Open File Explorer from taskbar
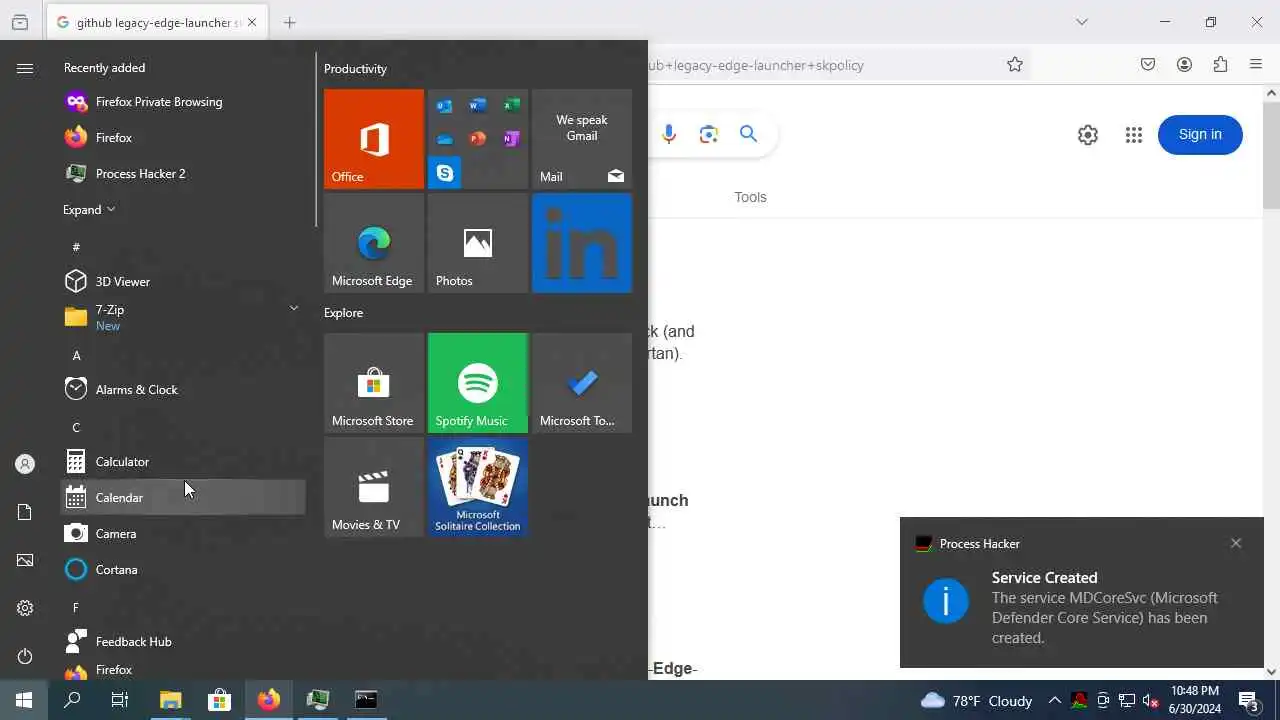 171,700
